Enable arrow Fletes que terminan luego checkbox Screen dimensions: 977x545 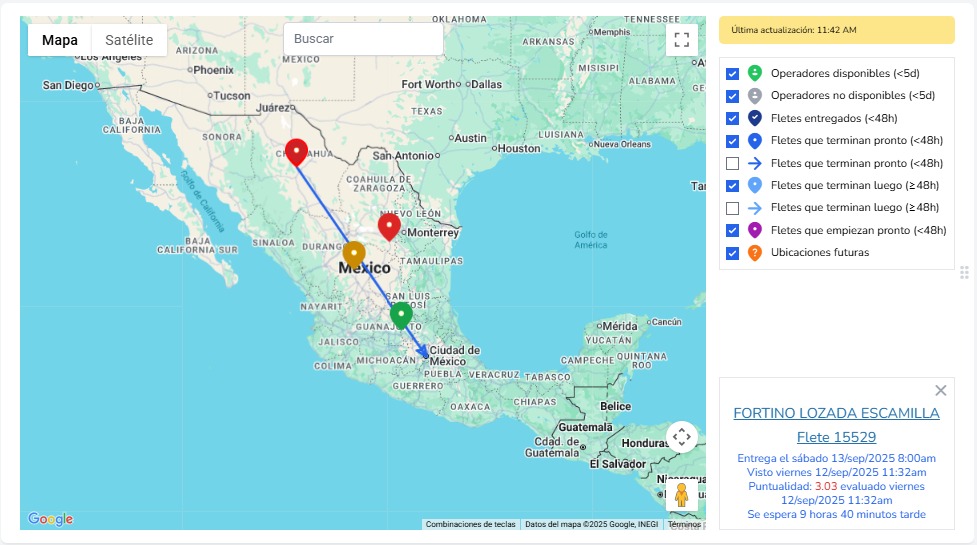tap(733, 209)
